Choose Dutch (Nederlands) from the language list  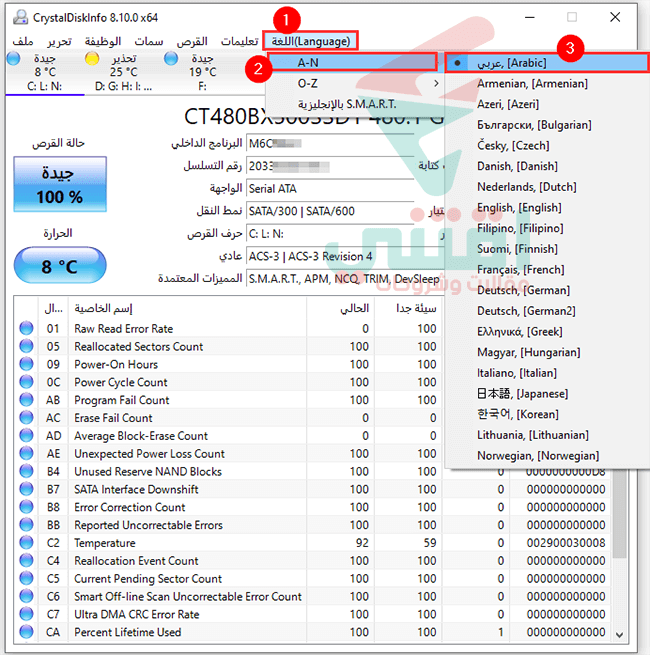pyautogui.click(x=547, y=187)
